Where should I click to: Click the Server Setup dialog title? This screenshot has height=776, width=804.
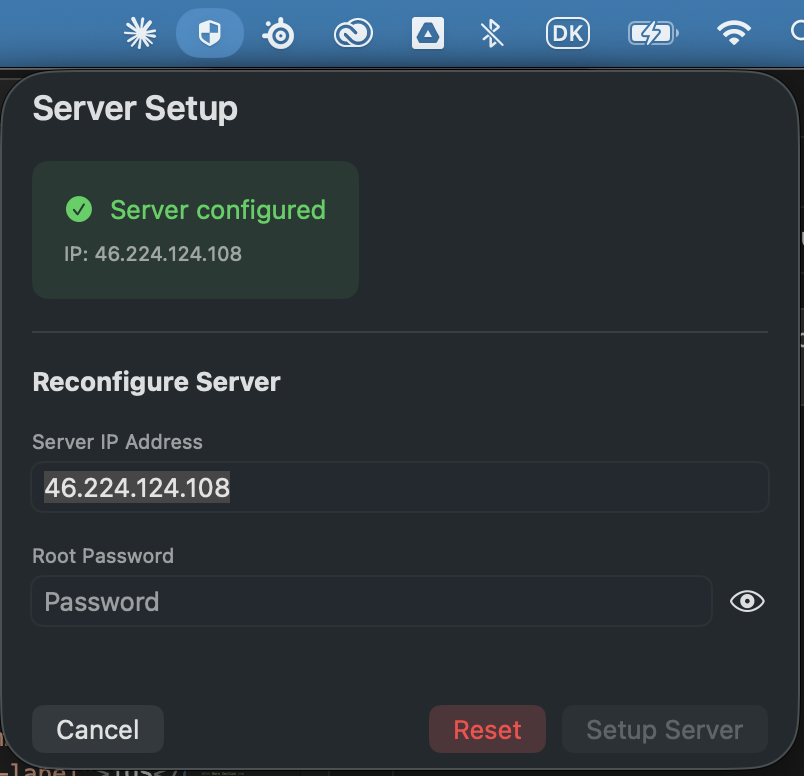coord(135,108)
